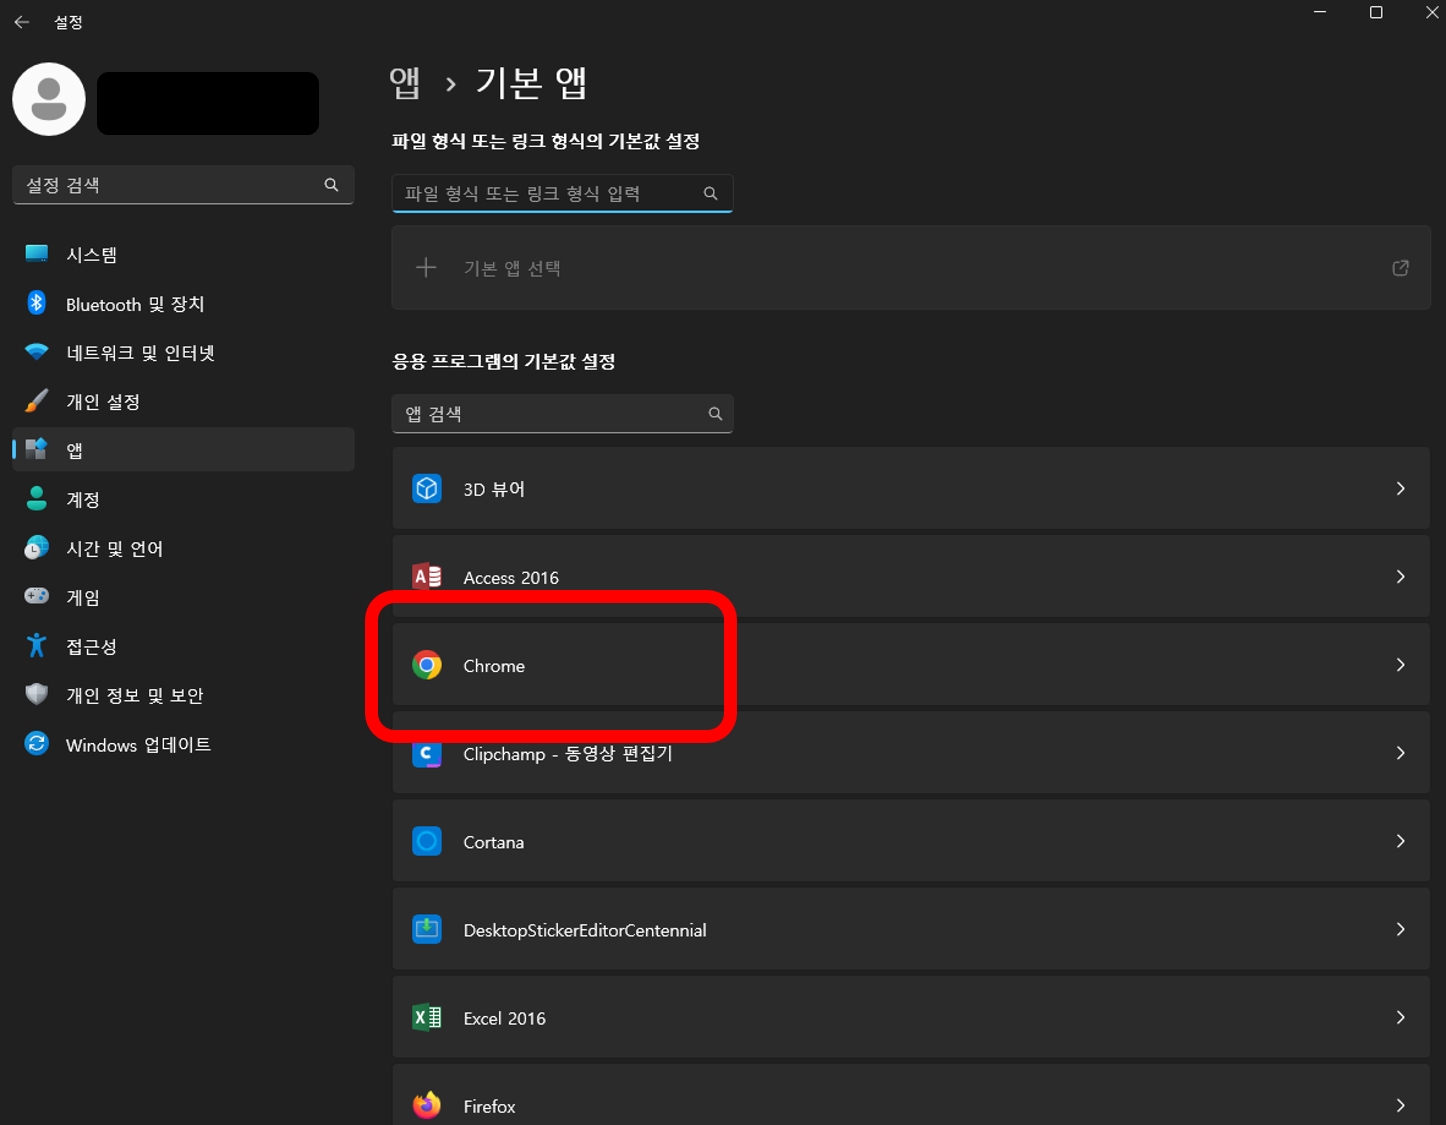Focus the 앱 검색 field
Viewport: 1446px width, 1125px height.
pyautogui.click(x=562, y=414)
